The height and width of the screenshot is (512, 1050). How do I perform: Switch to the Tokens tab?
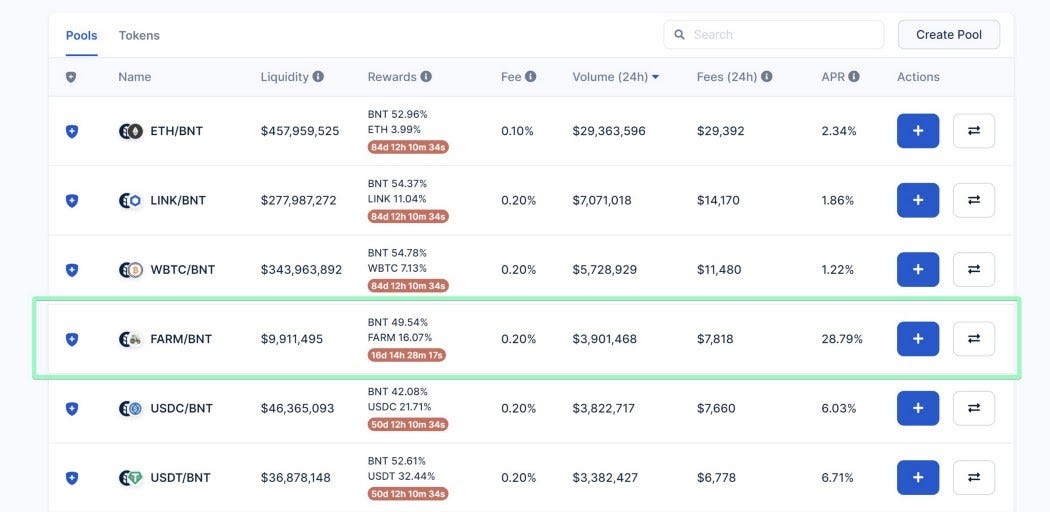[x=139, y=35]
